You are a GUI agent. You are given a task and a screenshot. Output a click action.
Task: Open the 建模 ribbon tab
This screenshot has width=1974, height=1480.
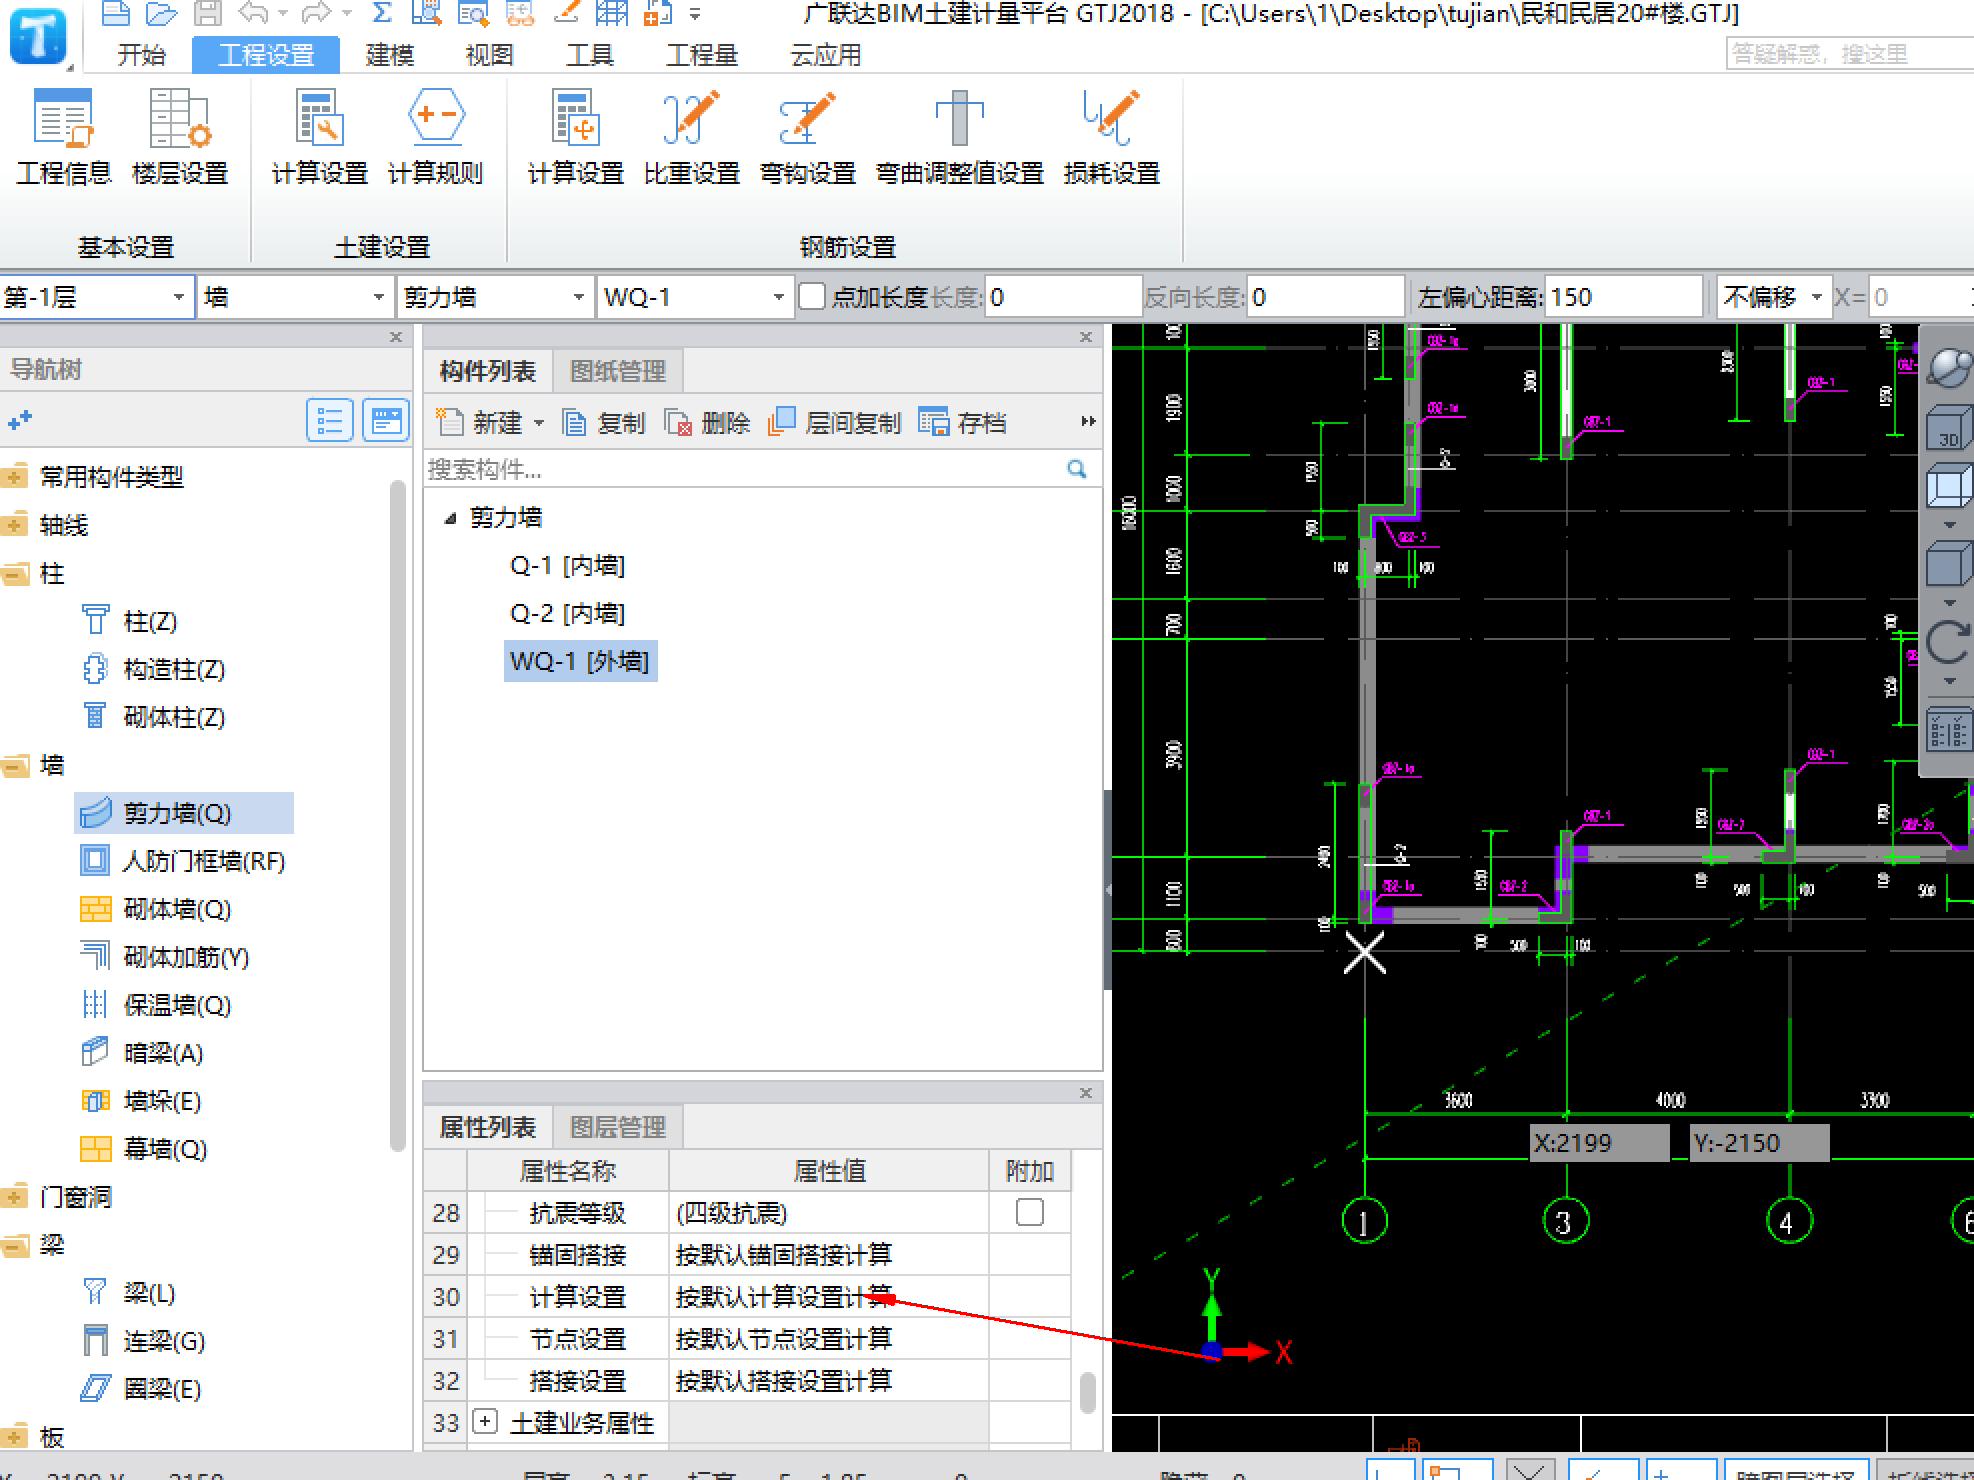click(390, 55)
